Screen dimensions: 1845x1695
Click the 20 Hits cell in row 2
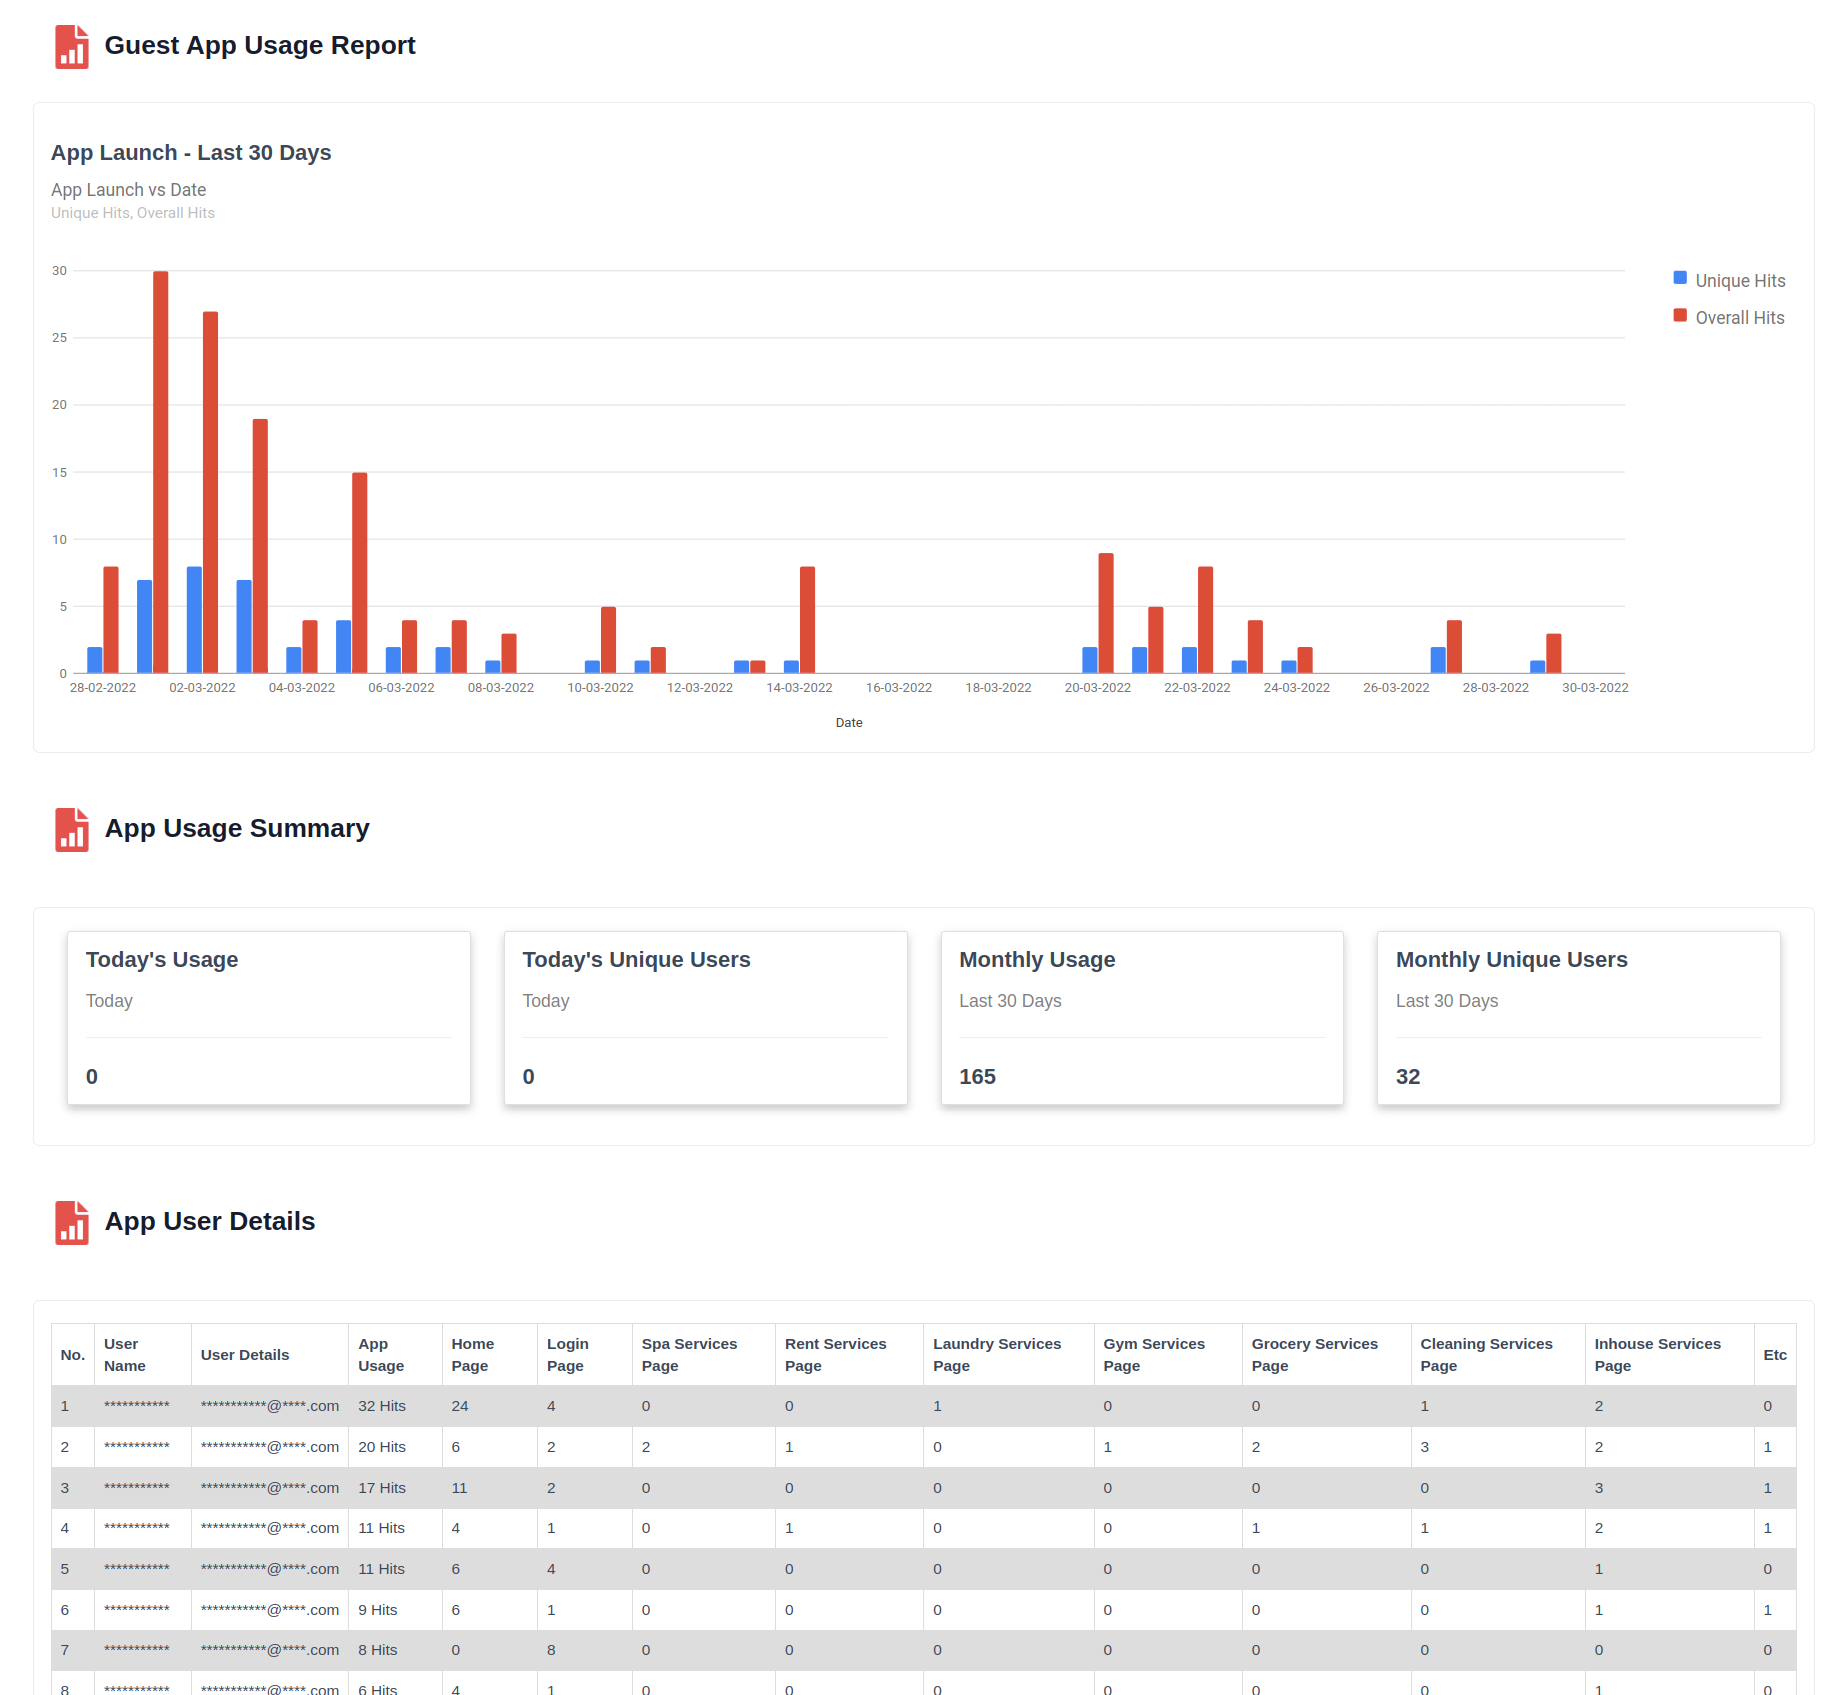[x=382, y=1447]
